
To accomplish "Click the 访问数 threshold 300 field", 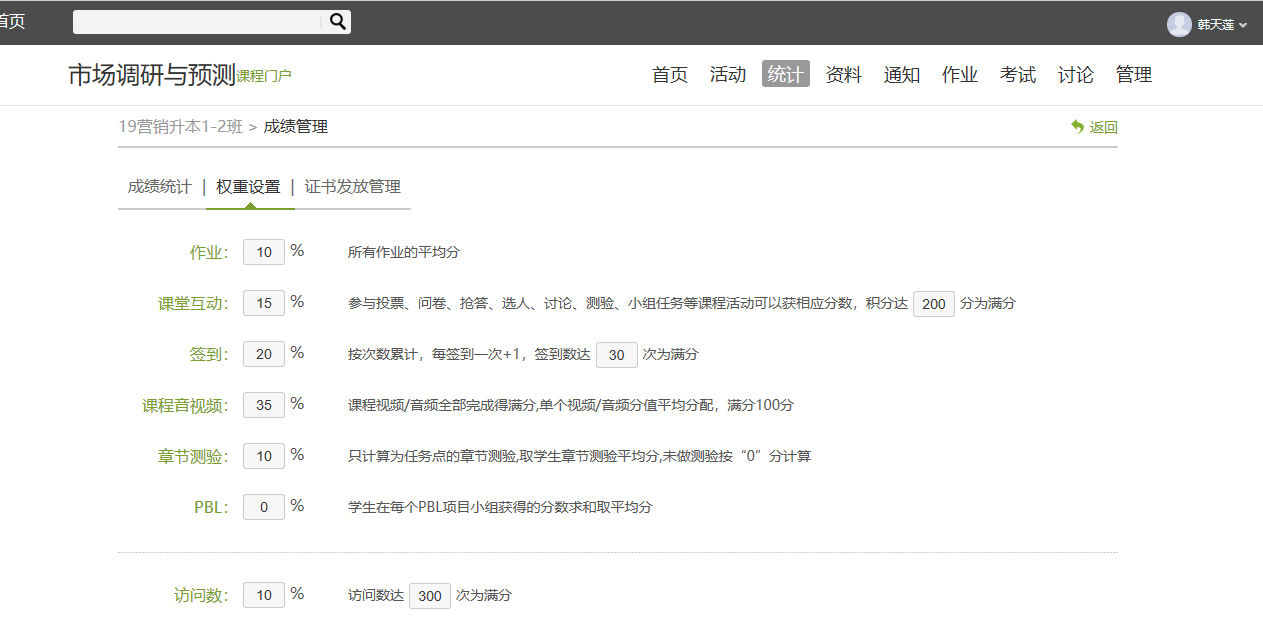I will 429,596.
